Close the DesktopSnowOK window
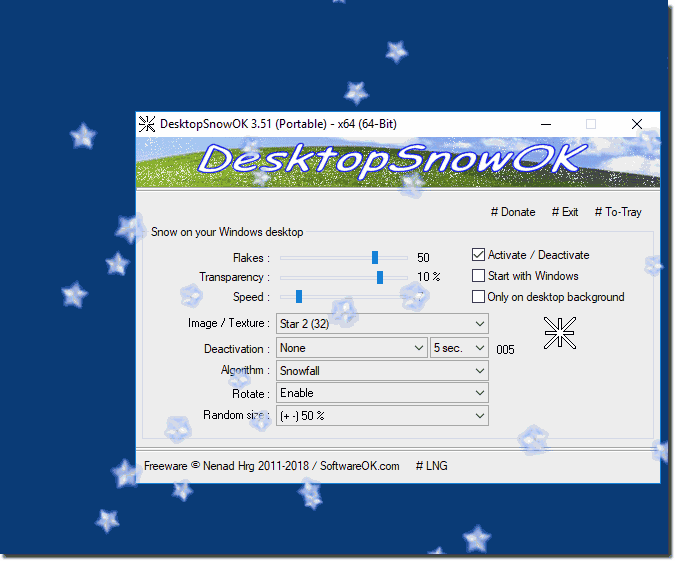Image resolution: width=675 pixels, height=561 pixels. click(x=637, y=124)
